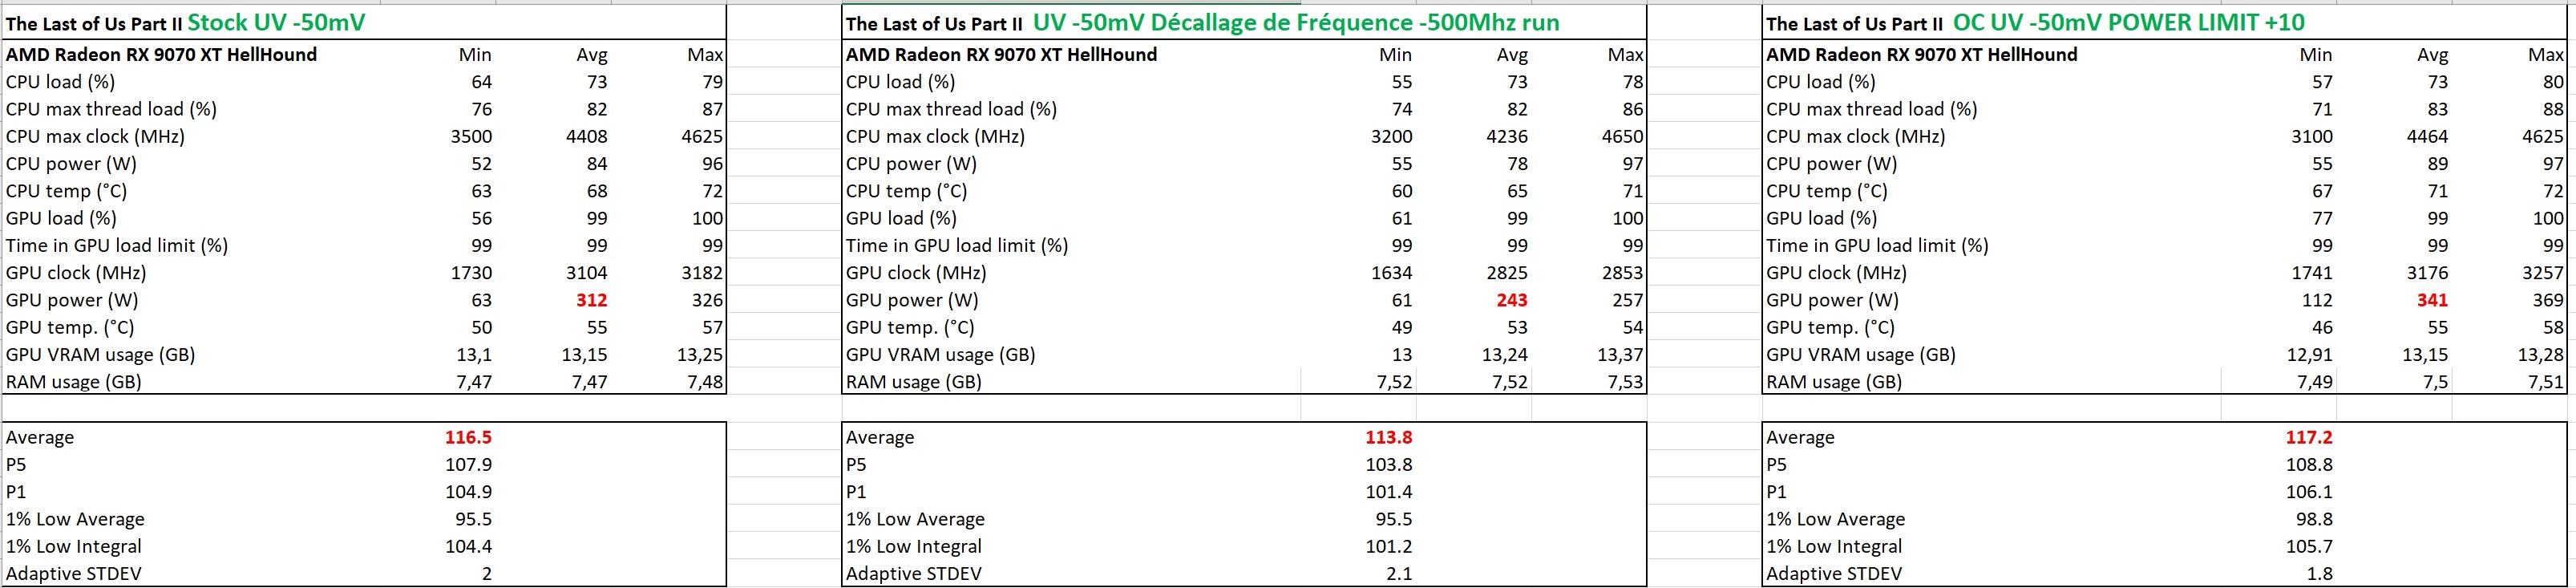Click 'GPU VRAM usage (GB)' label in Décallage table

(x=941, y=355)
